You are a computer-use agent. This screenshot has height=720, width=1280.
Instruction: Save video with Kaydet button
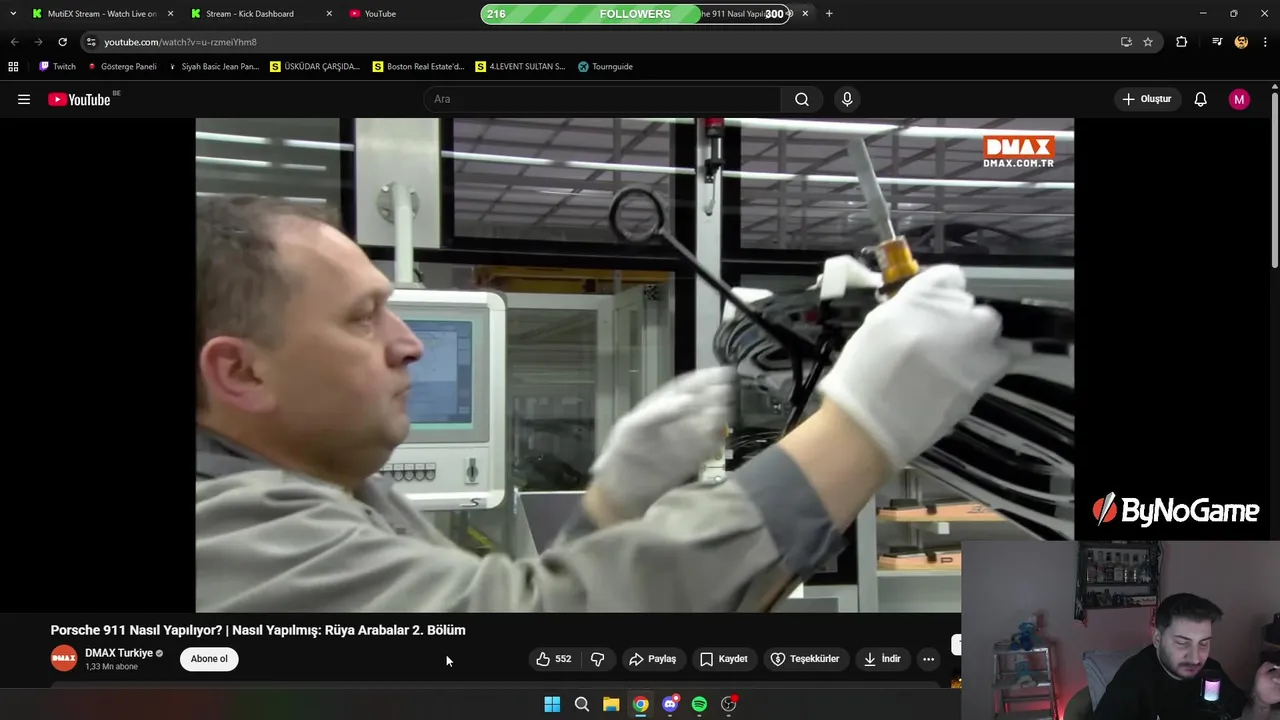(x=723, y=659)
